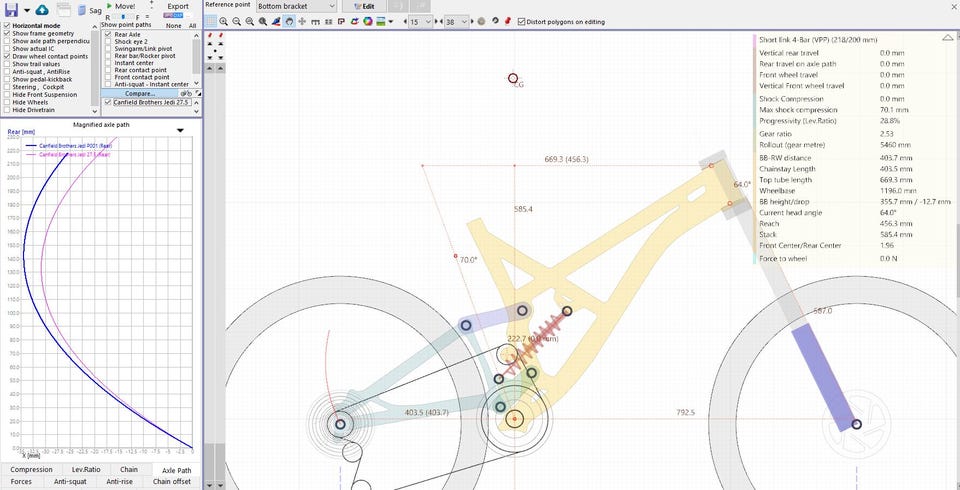The image size is (960, 490).
Task: Enable Show actual IC checkbox
Action: pos(8,49)
